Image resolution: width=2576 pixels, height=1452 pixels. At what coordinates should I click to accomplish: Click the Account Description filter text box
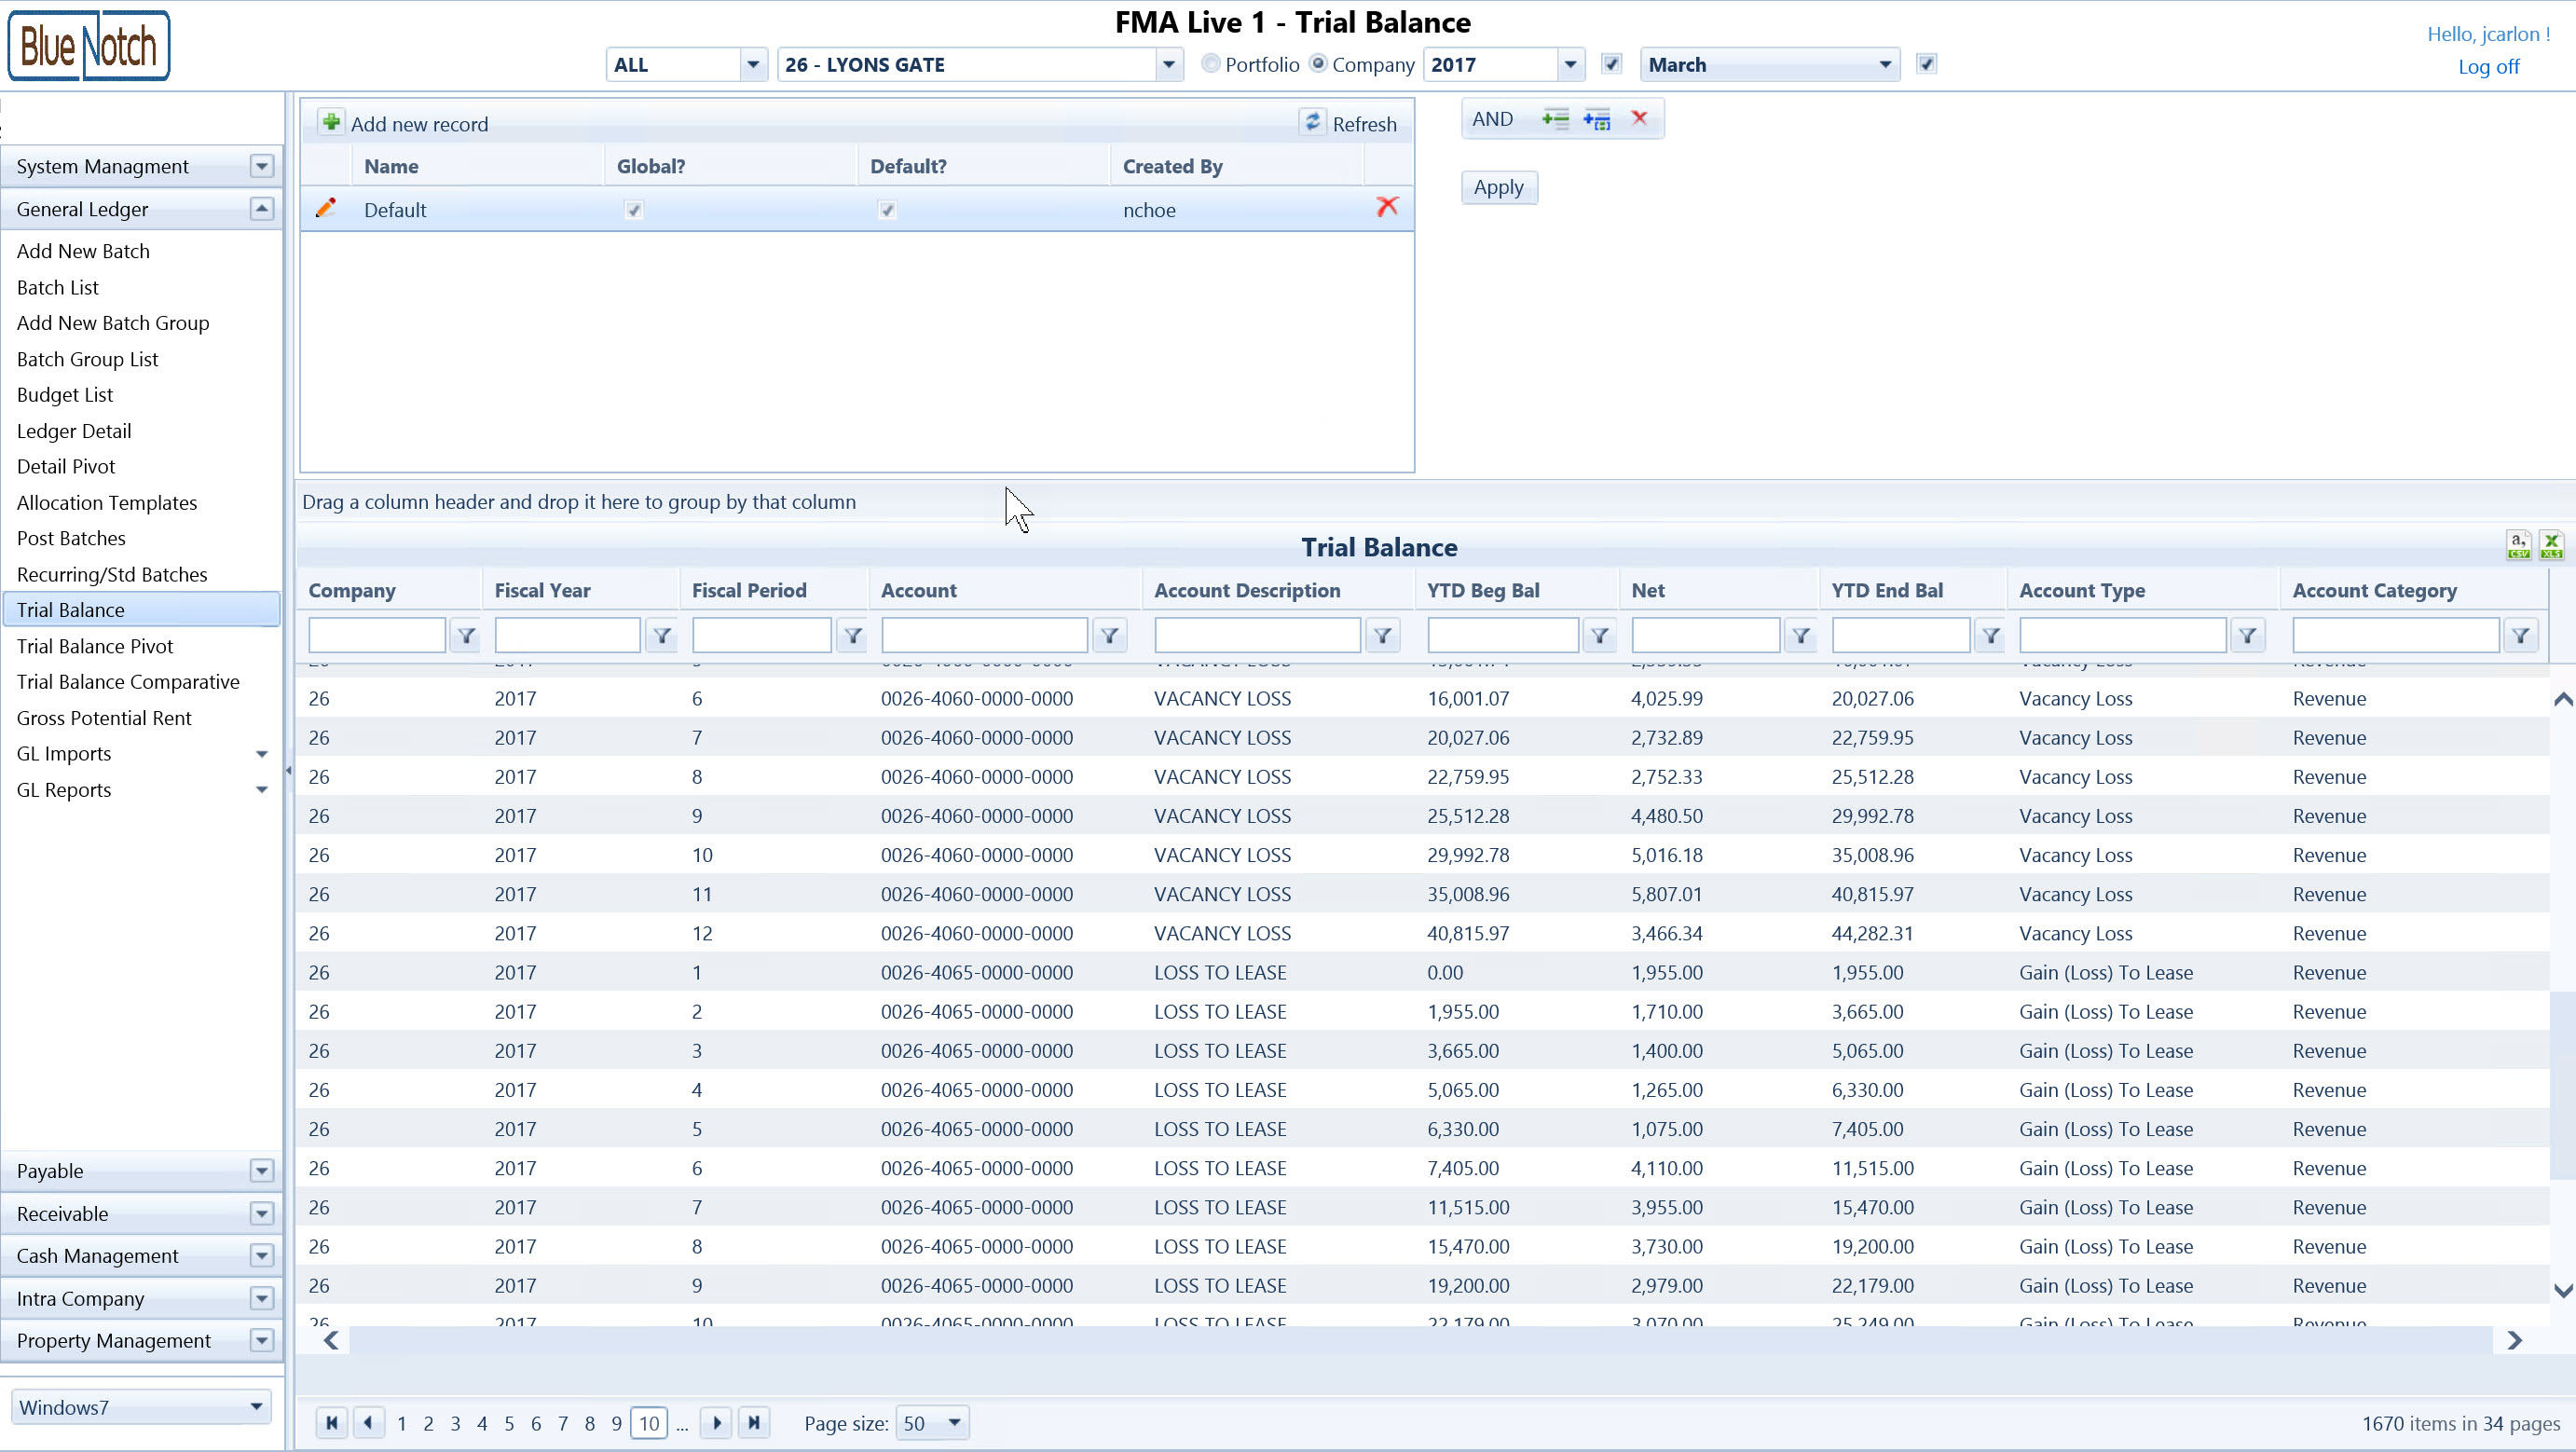point(1256,636)
